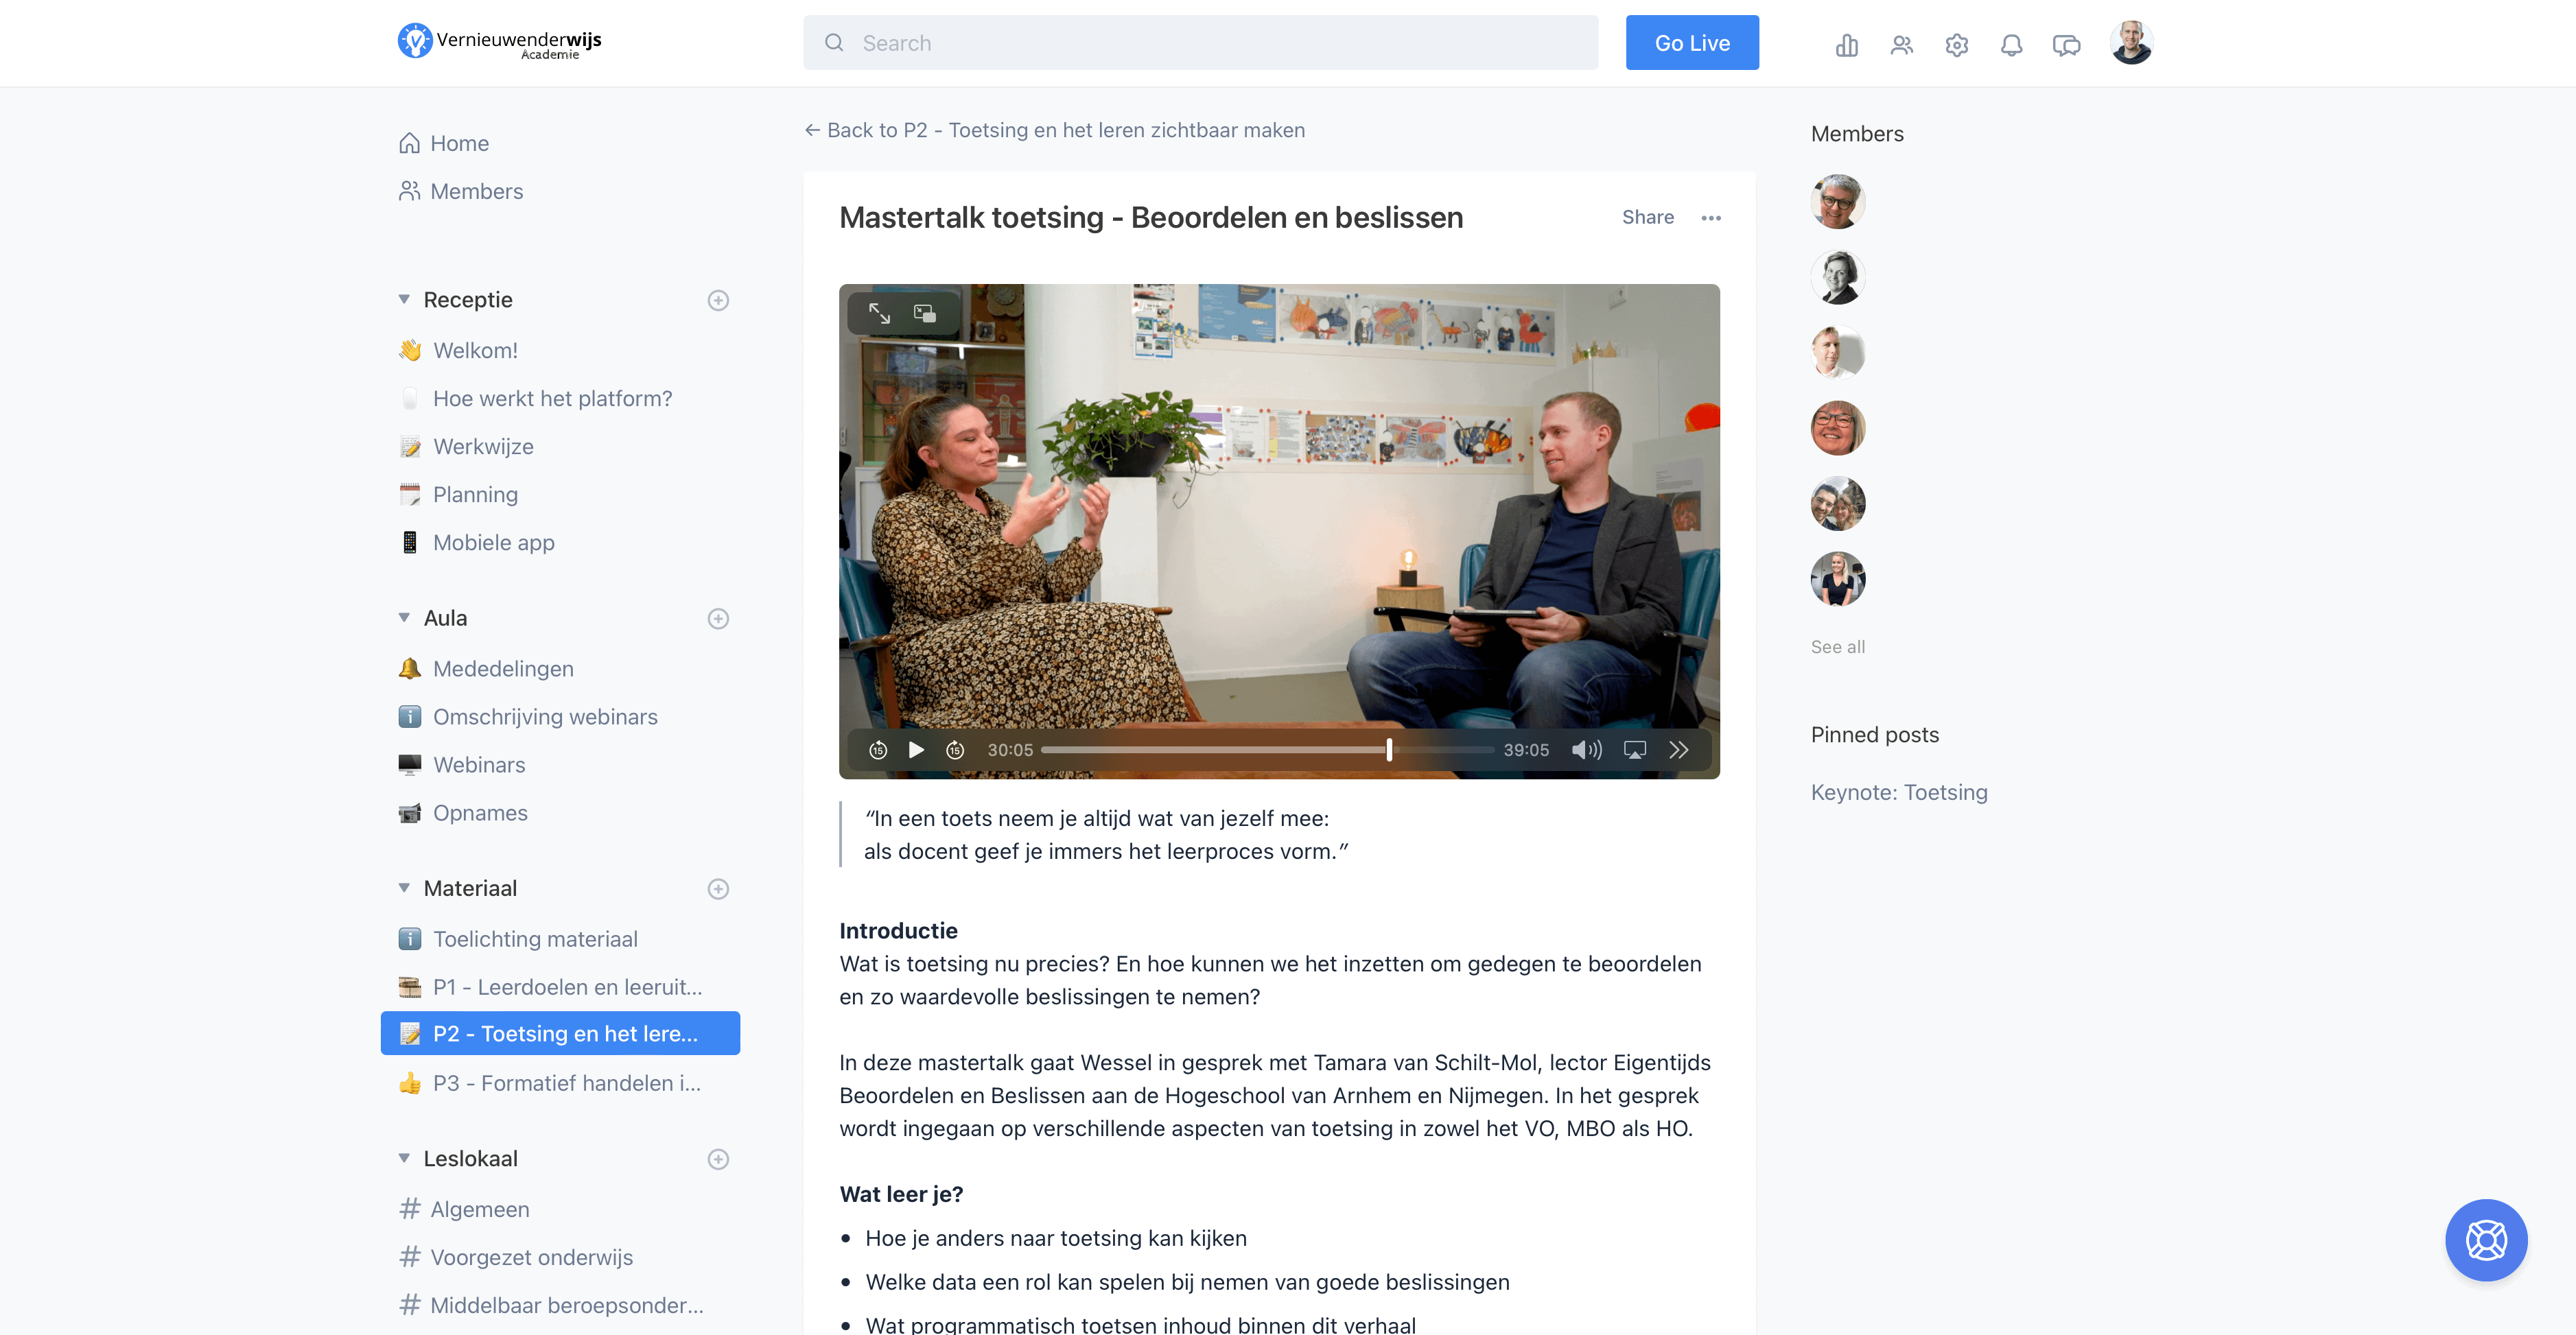Click the AirPlay icon on video

click(1635, 750)
